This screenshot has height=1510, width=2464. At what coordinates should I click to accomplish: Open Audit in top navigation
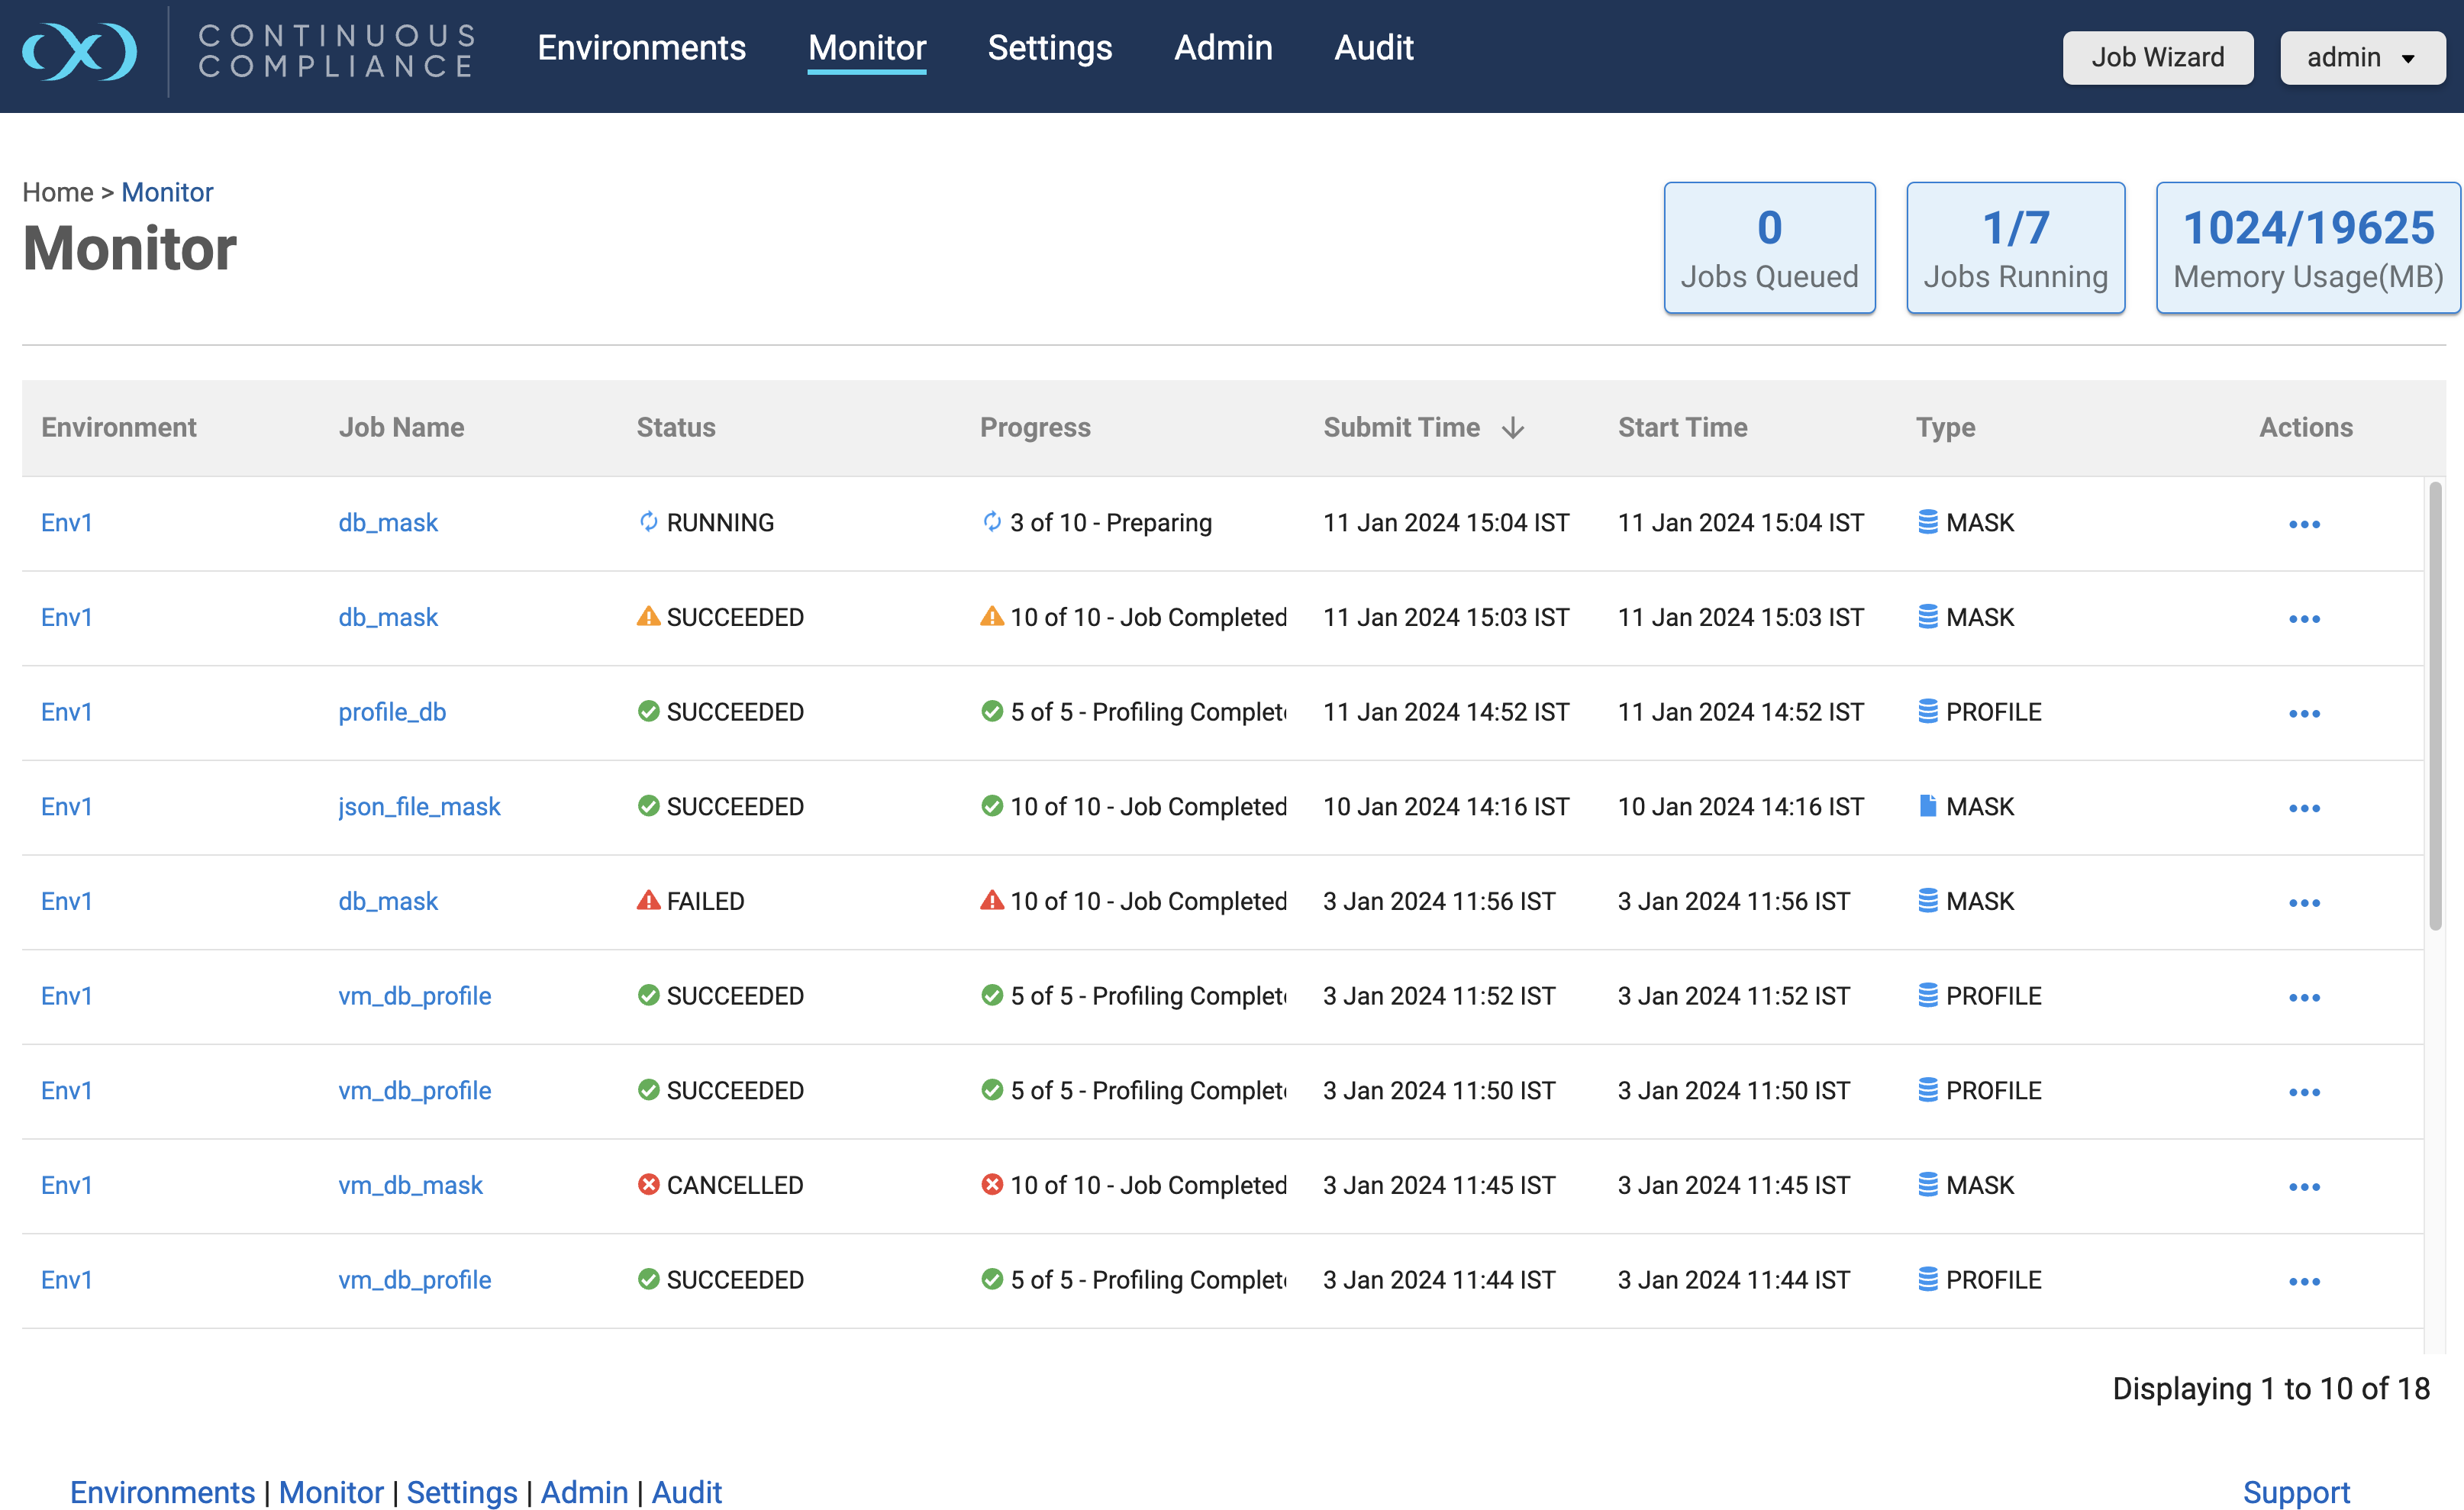point(1374,48)
